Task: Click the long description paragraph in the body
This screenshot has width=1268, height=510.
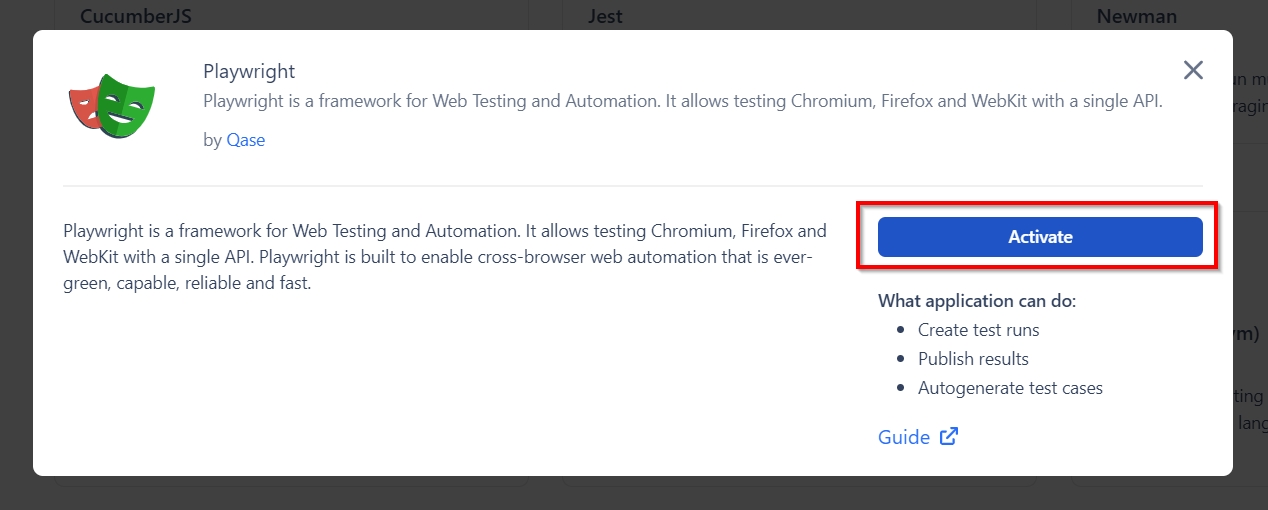Action: (444, 257)
